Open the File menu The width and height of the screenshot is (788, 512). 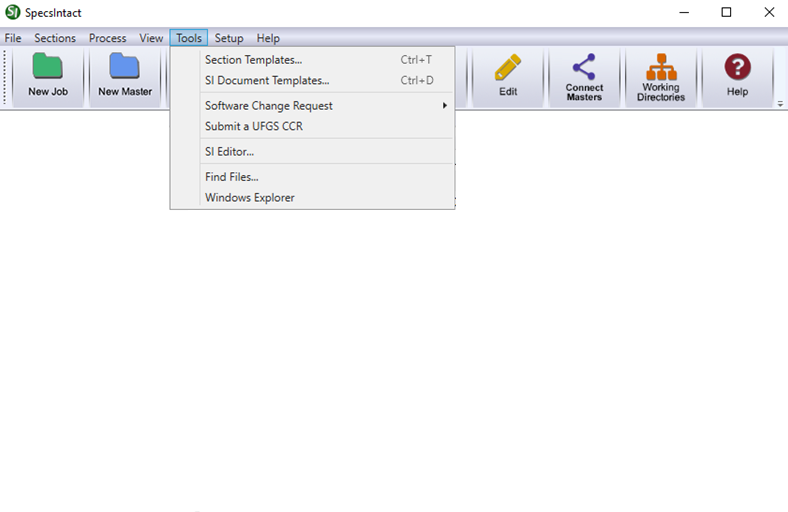(13, 38)
